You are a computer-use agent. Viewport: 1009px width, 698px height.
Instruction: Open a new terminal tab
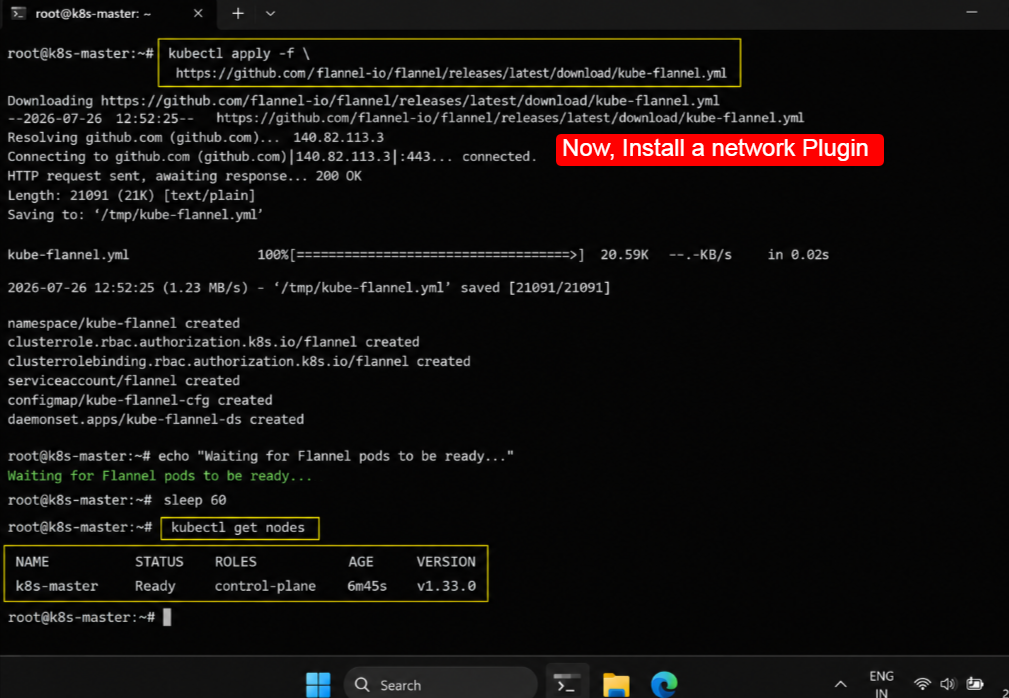(x=238, y=14)
